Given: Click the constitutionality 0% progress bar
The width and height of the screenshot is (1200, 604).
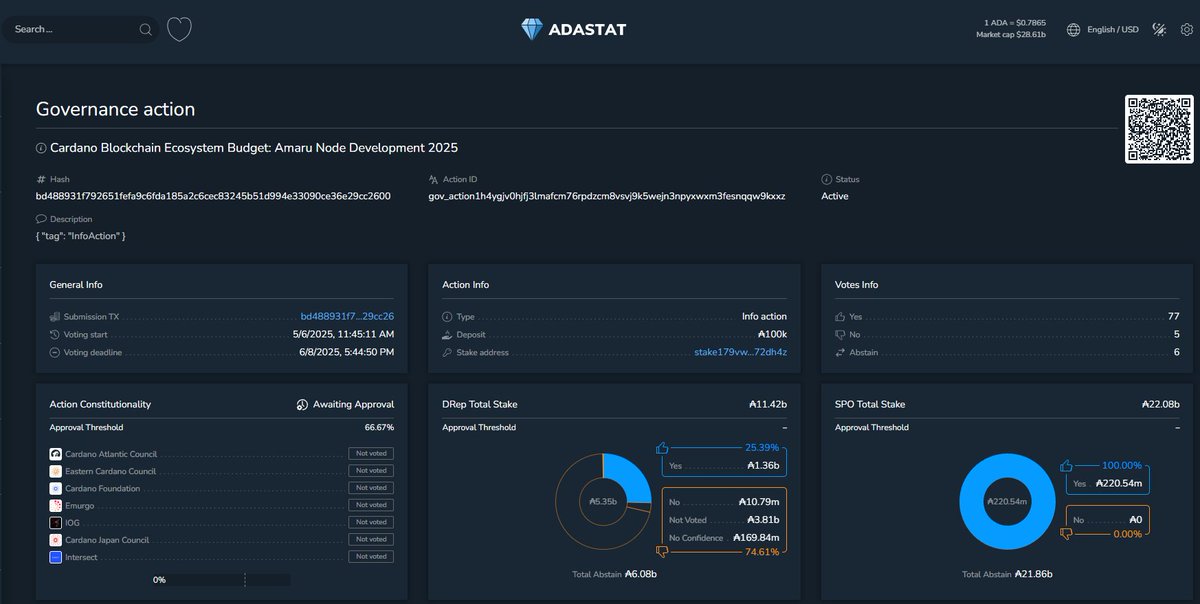Looking at the screenshot, I should [x=219, y=579].
